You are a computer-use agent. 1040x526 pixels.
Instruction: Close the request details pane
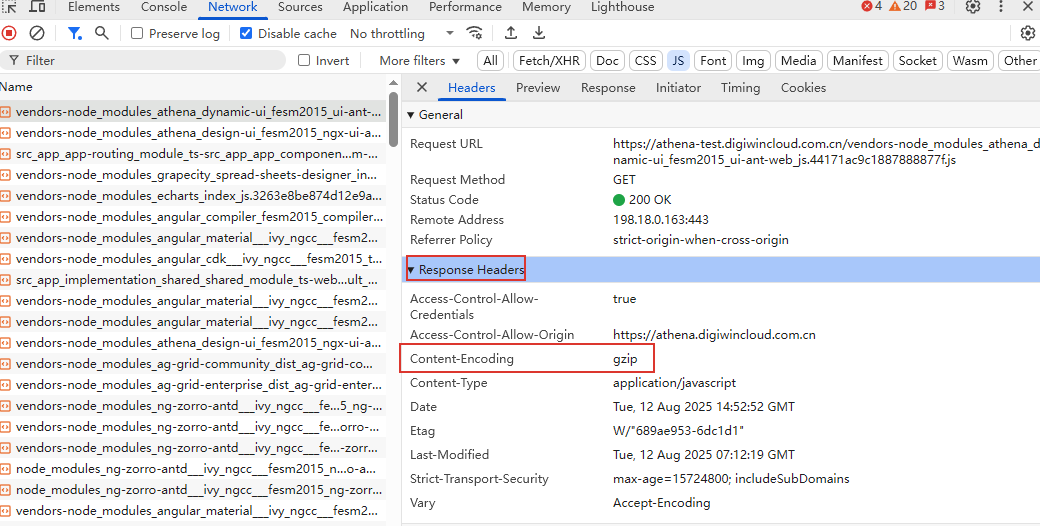[422, 88]
